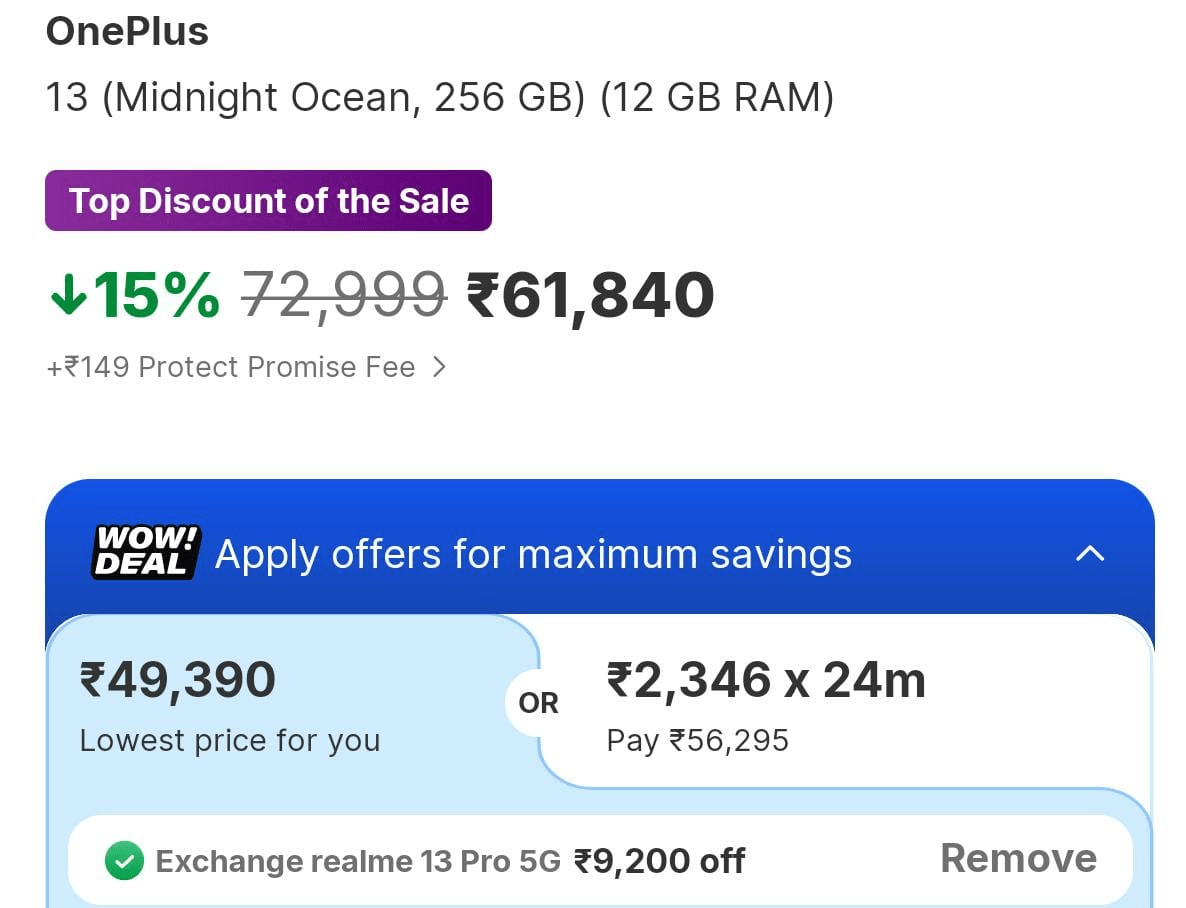Click the Top Discount of the Sale banner
The image size is (1186, 908).
click(268, 200)
